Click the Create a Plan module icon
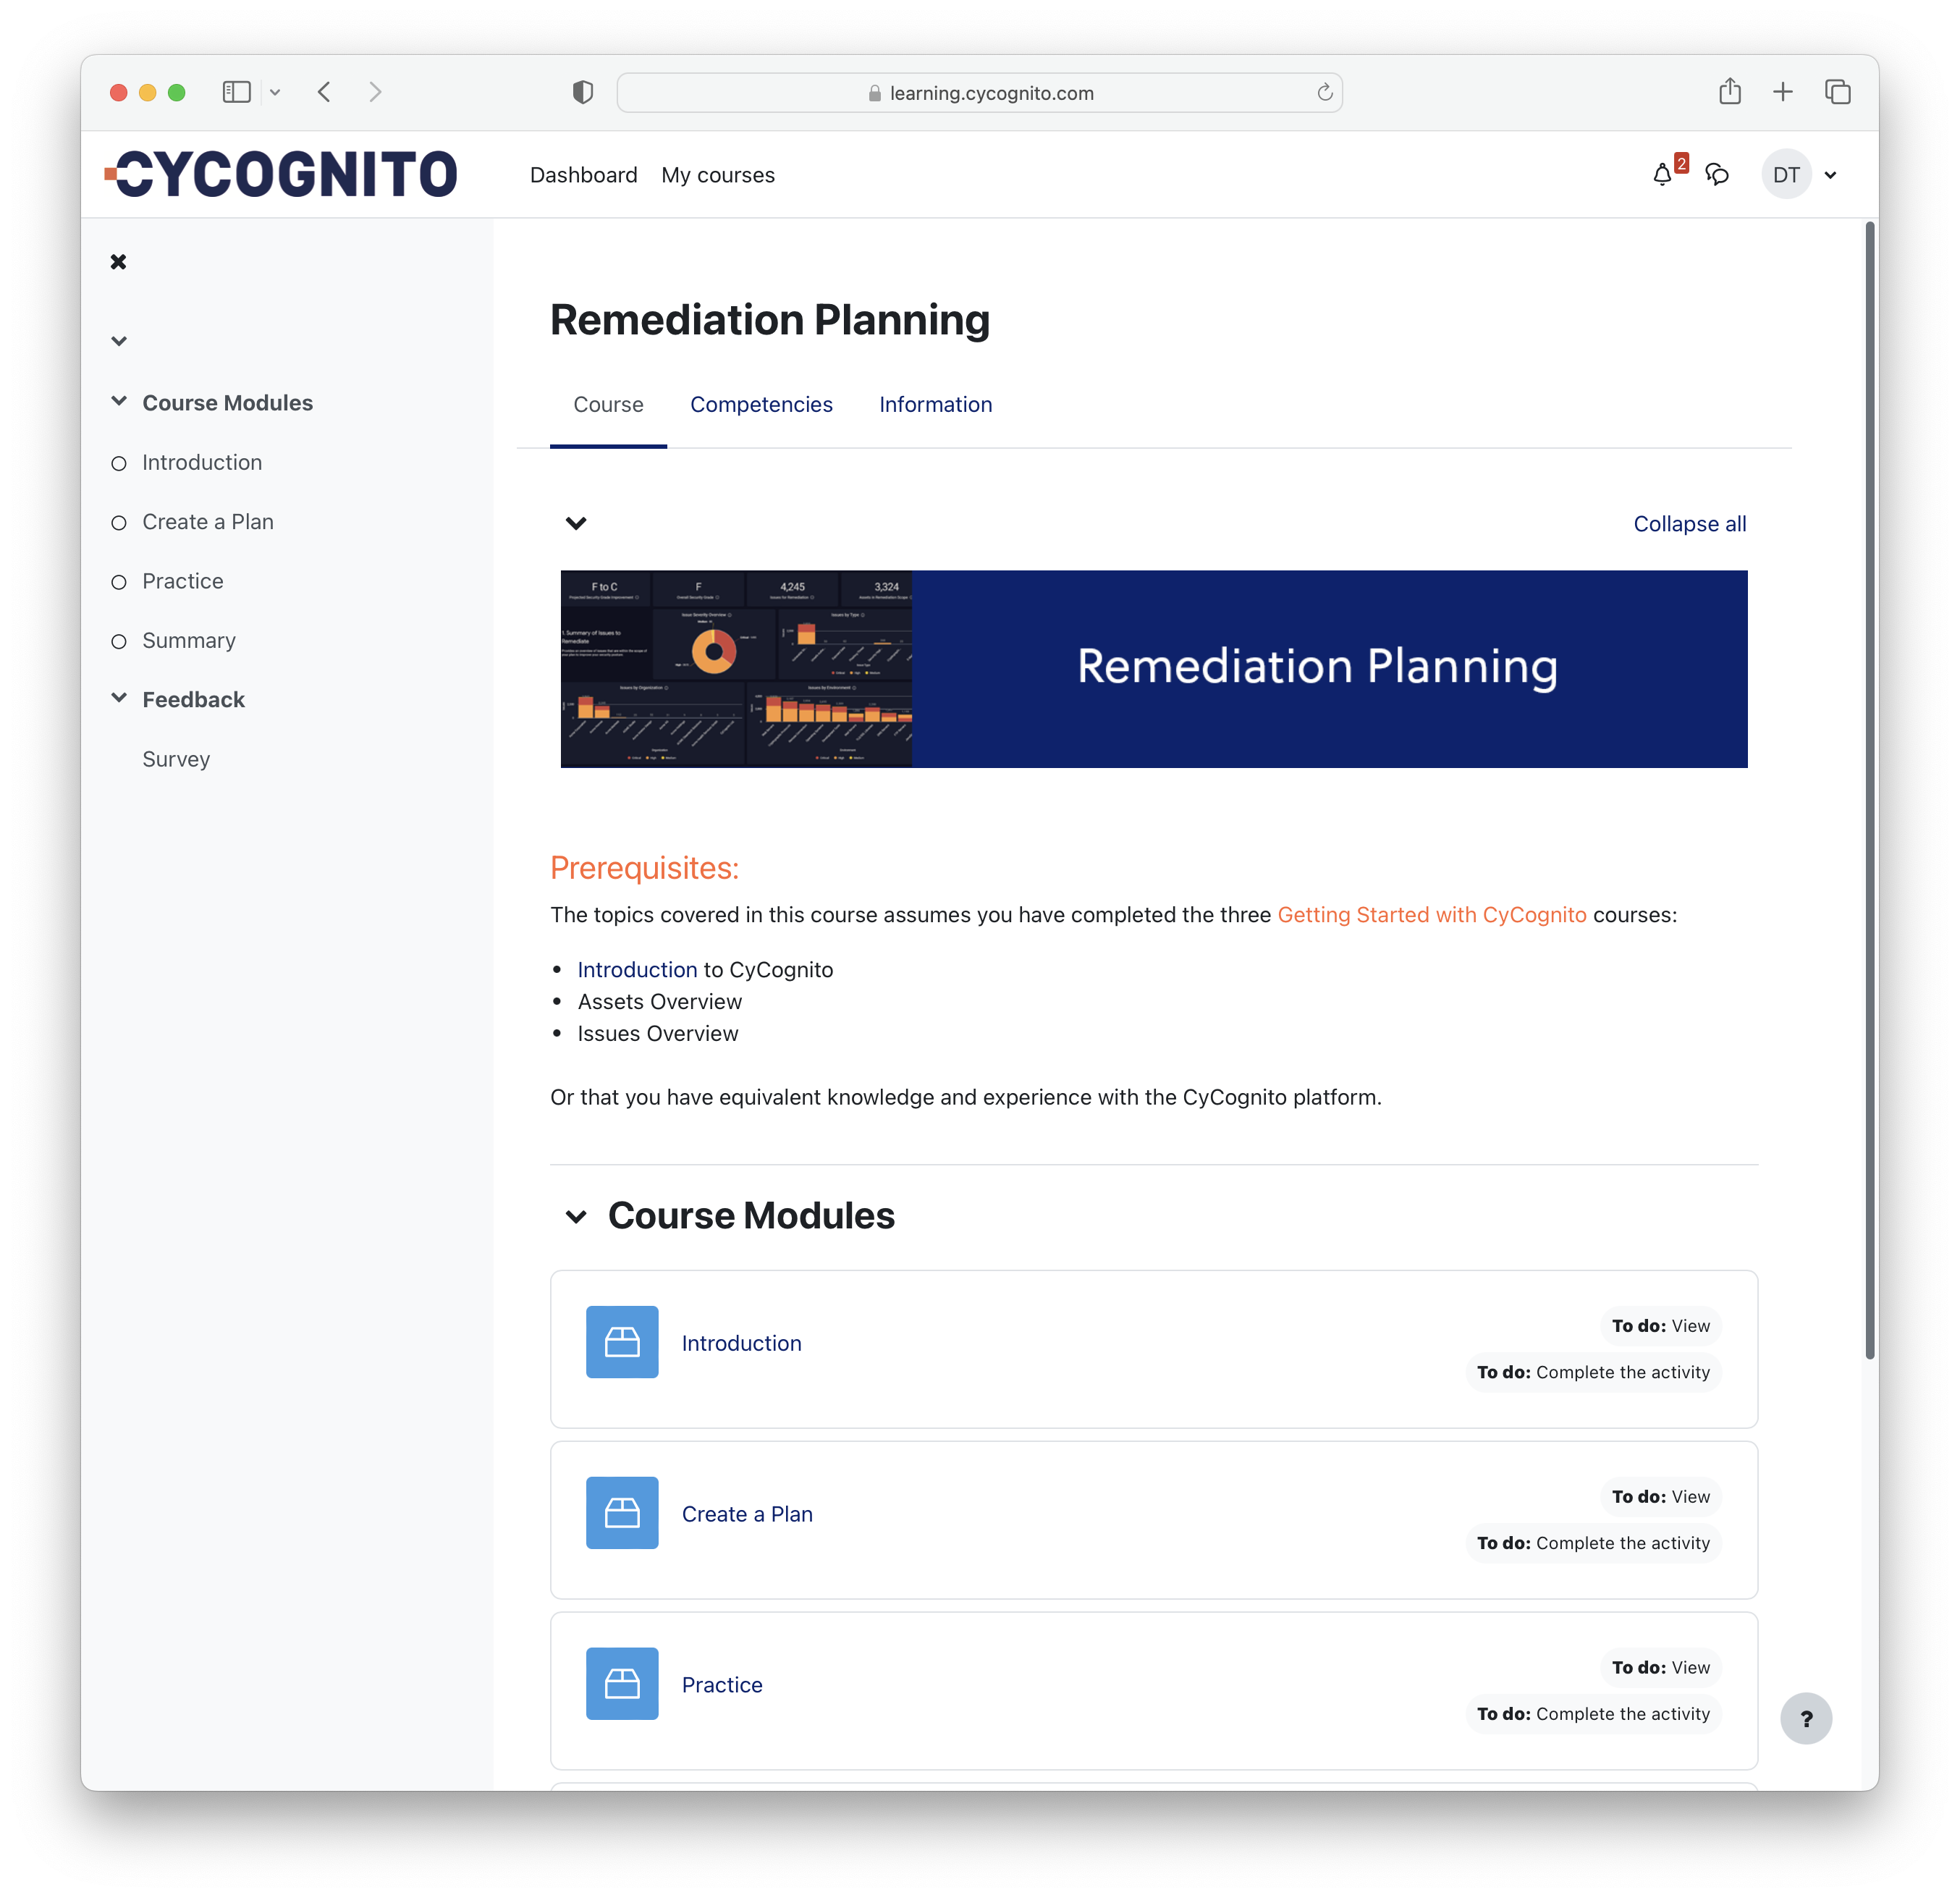This screenshot has width=1960, height=1898. (622, 1513)
